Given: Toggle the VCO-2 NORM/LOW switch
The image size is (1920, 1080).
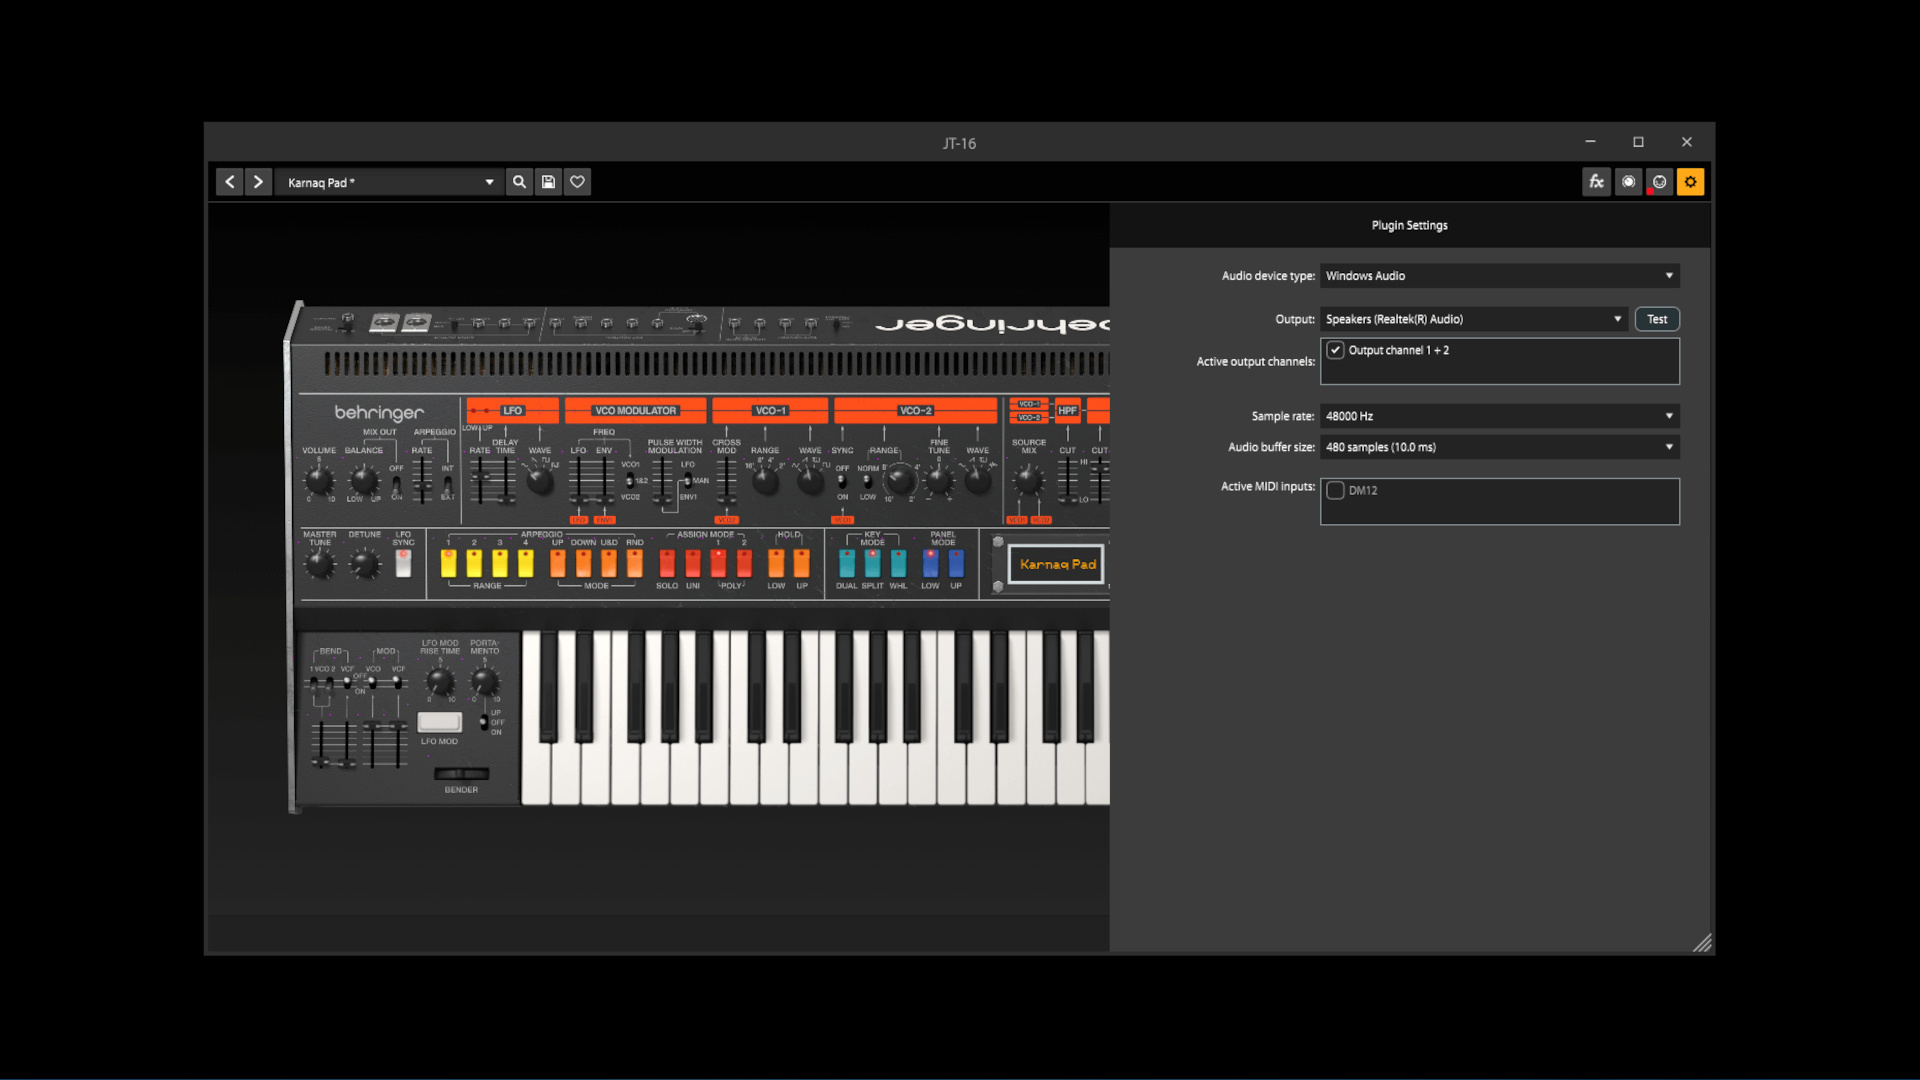Looking at the screenshot, I should tap(867, 481).
